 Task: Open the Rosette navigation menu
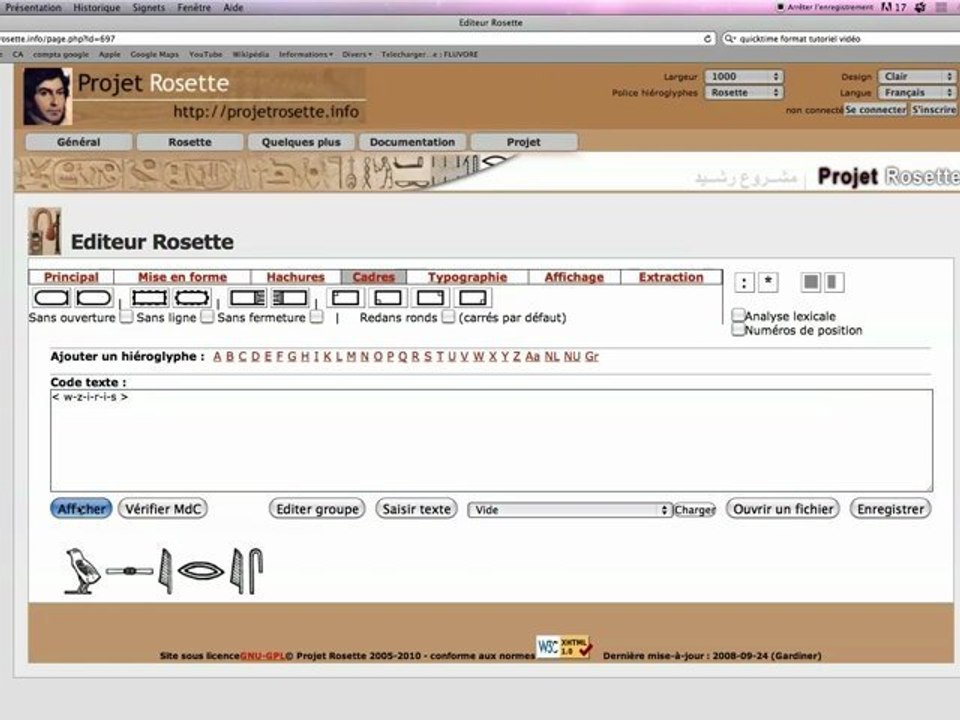click(190, 142)
